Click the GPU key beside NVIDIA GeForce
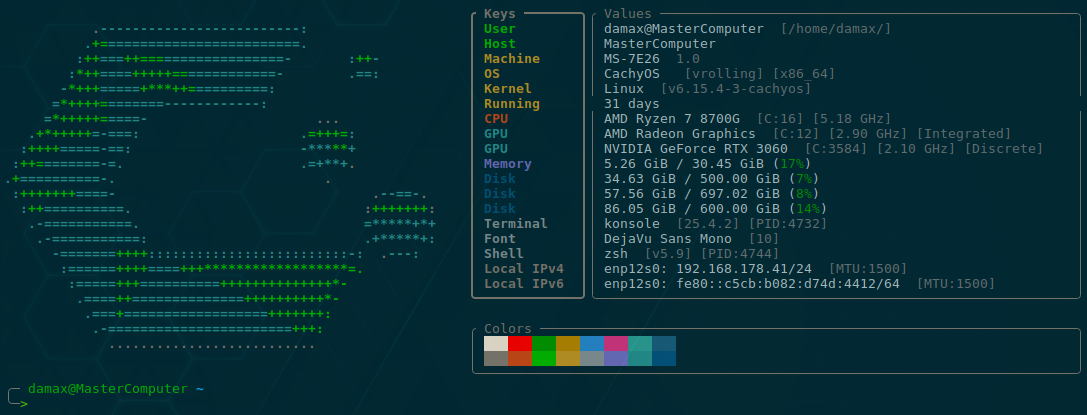The height and width of the screenshot is (415, 1087). [496, 149]
